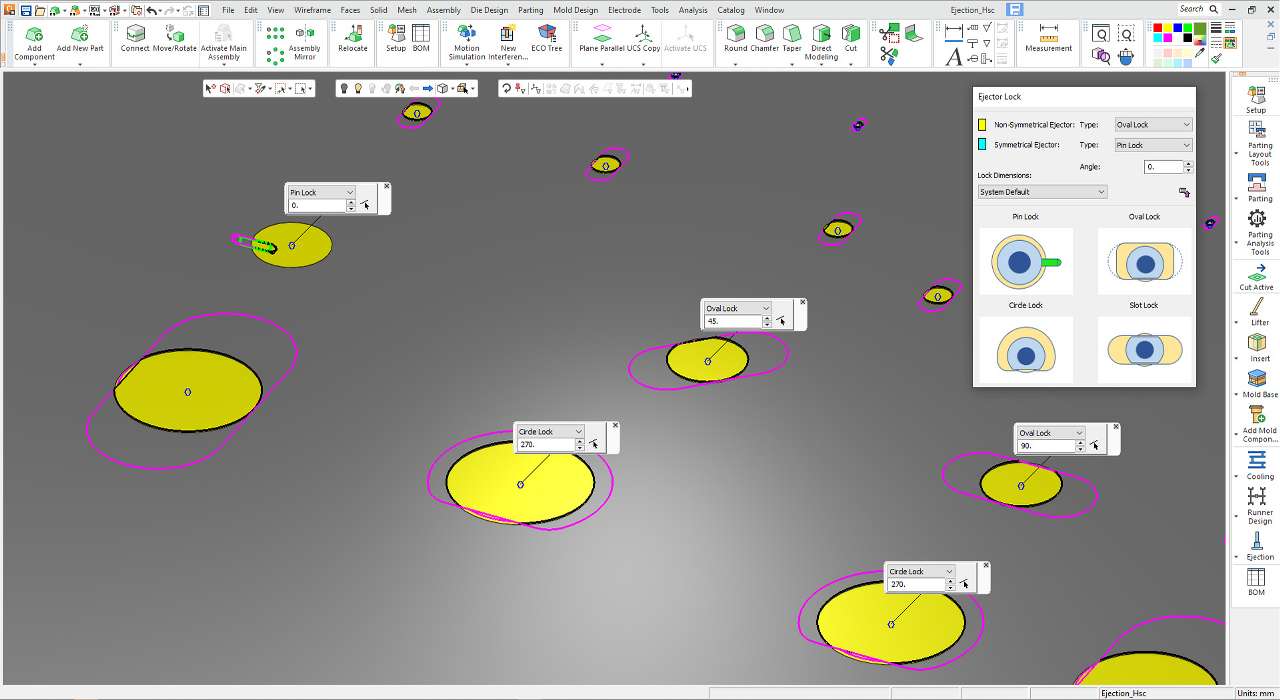Open the Mold Design menu

pos(575,10)
